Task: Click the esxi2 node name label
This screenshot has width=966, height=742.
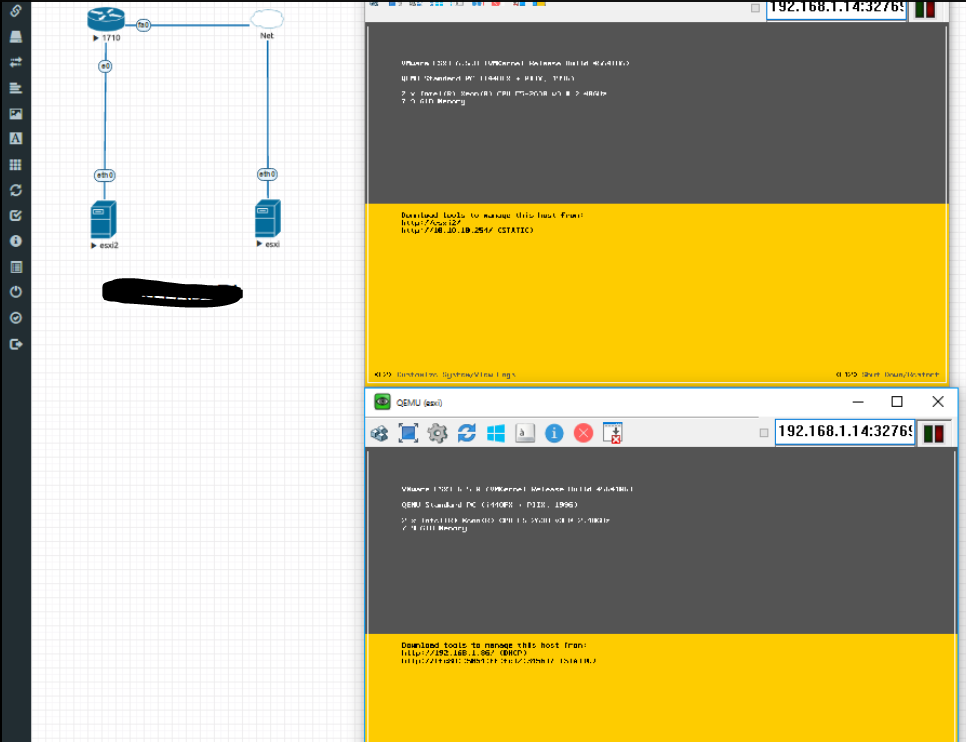Action: click(108, 245)
